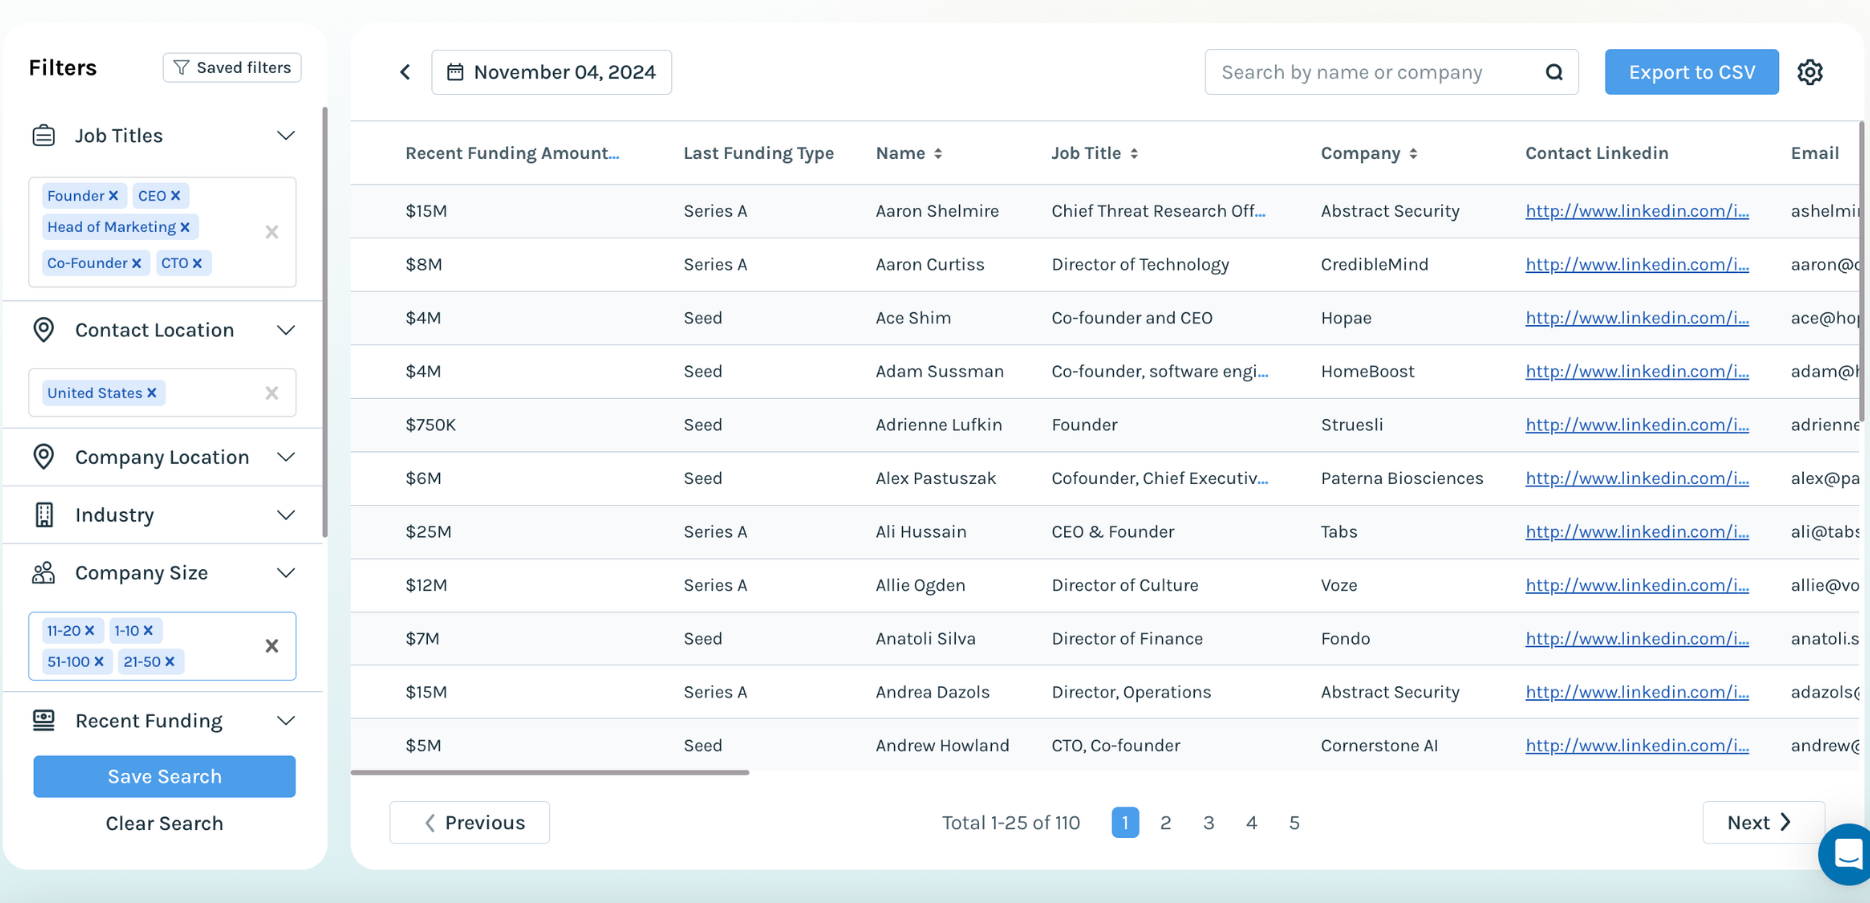Screen dimensions: 1870x903
Task: Expand the Company Location filter
Action: pyautogui.click(x=286, y=457)
